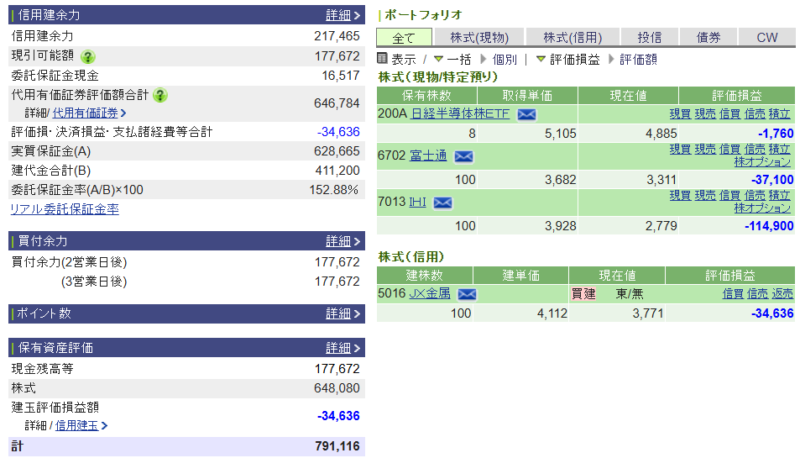Open 詳細 for ポイント数 section
Viewport: 800px width, 458px height.
click(x=343, y=314)
